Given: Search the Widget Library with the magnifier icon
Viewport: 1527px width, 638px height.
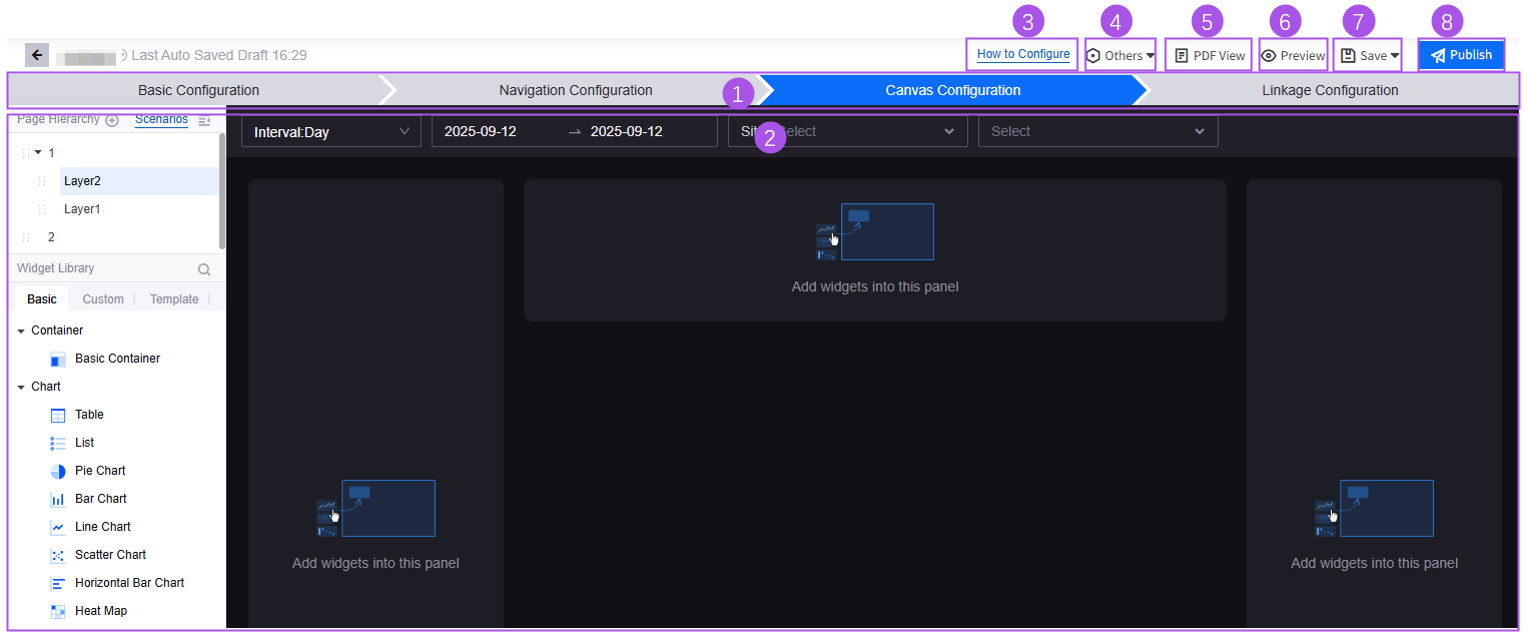Looking at the screenshot, I should point(204,269).
